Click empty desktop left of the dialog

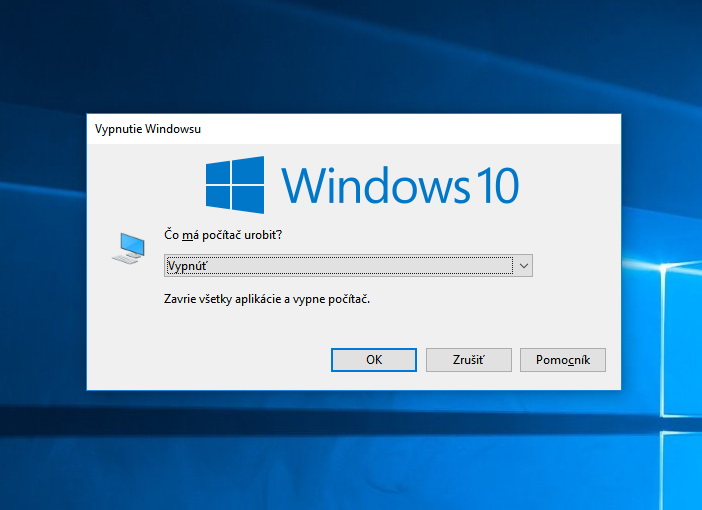click(x=42, y=250)
